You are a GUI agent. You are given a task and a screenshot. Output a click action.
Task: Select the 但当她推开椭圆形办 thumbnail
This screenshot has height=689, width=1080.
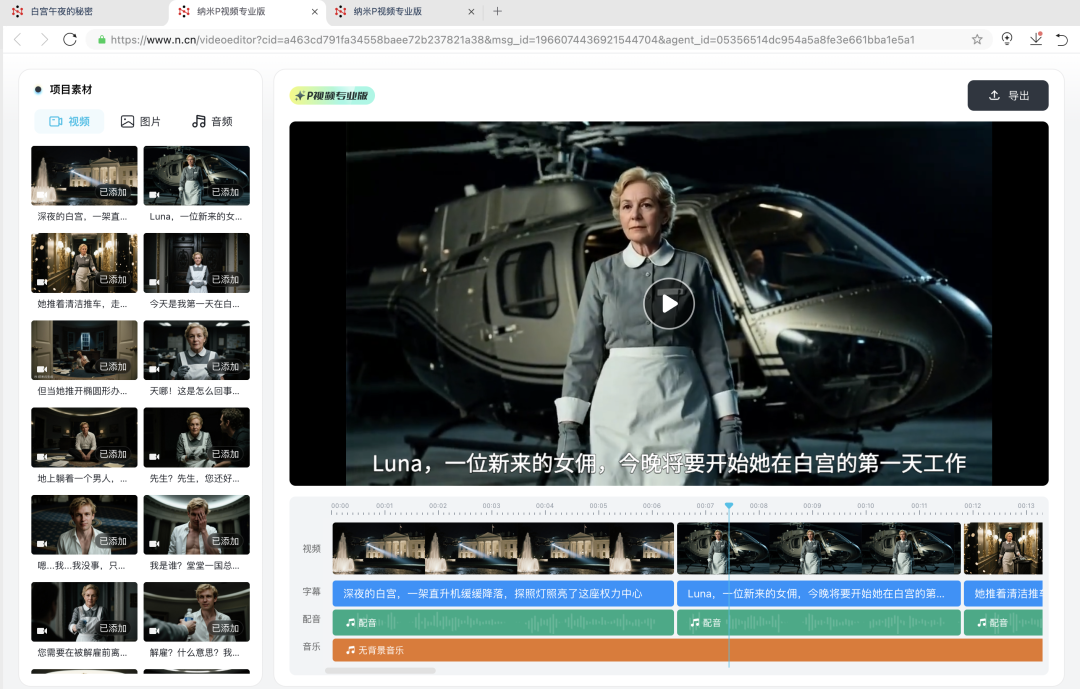pos(84,350)
